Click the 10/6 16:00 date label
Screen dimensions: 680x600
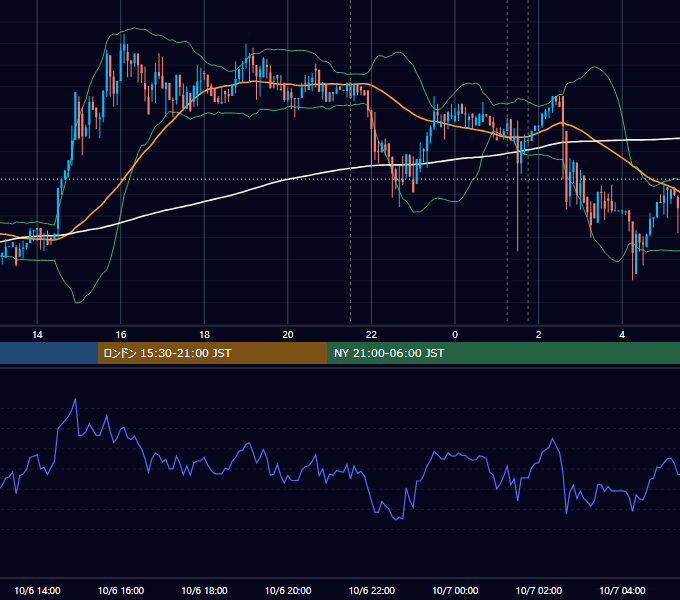click(x=121, y=590)
